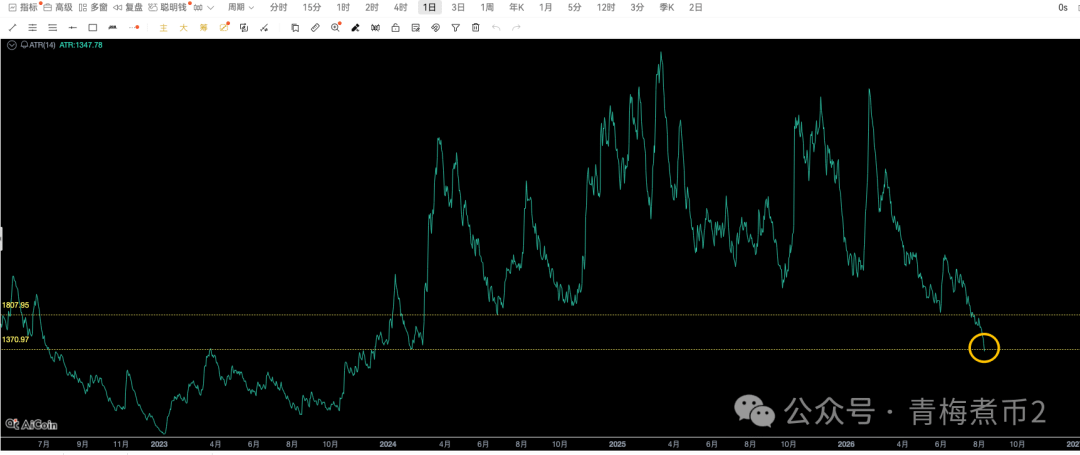Image resolution: width=1080 pixels, height=455 pixels.
Task: Switch to the 2时 timeframe
Action: [371, 8]
